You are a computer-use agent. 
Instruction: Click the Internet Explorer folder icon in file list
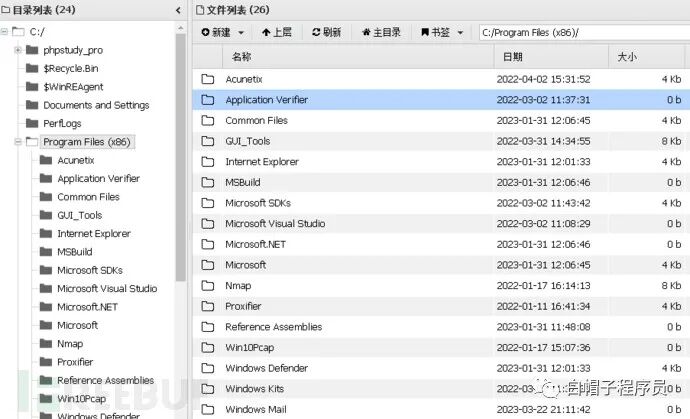208,162
